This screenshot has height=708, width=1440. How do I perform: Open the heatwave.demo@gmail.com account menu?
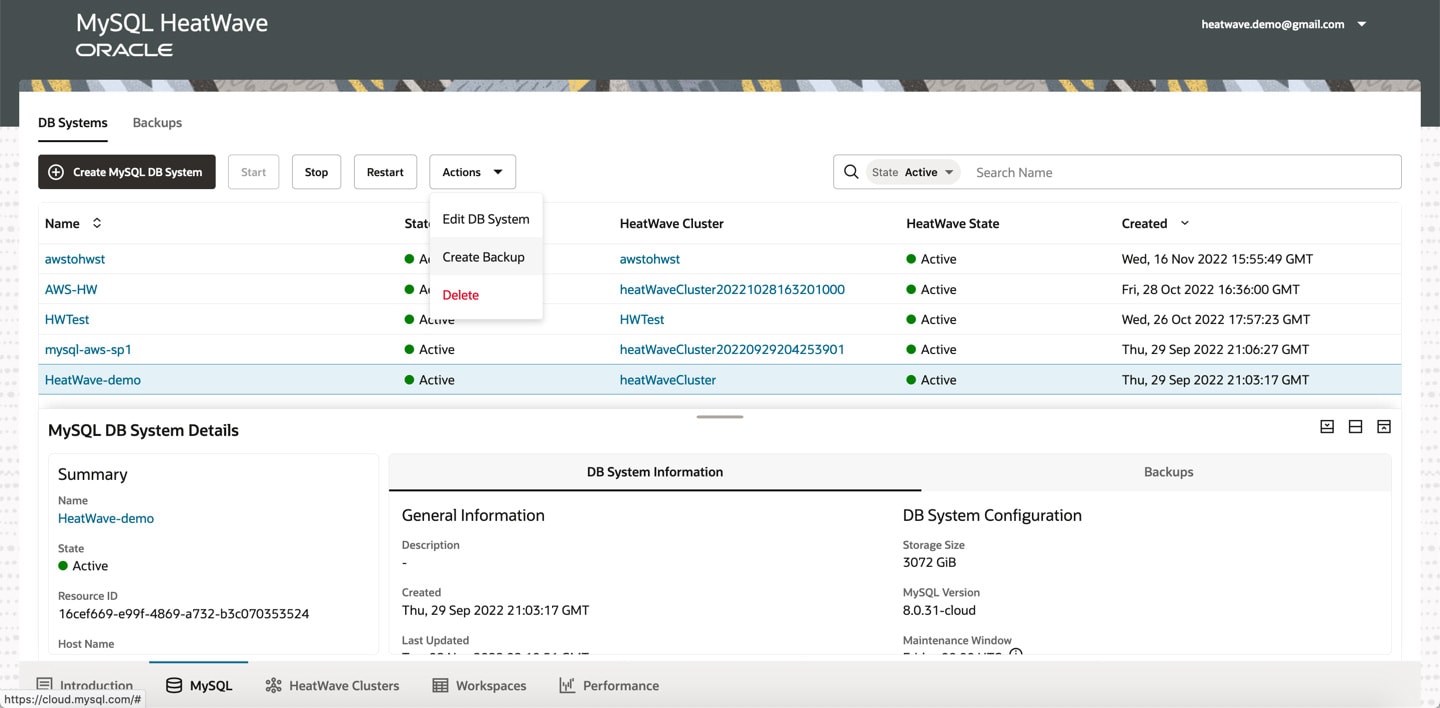(1283, 24)
